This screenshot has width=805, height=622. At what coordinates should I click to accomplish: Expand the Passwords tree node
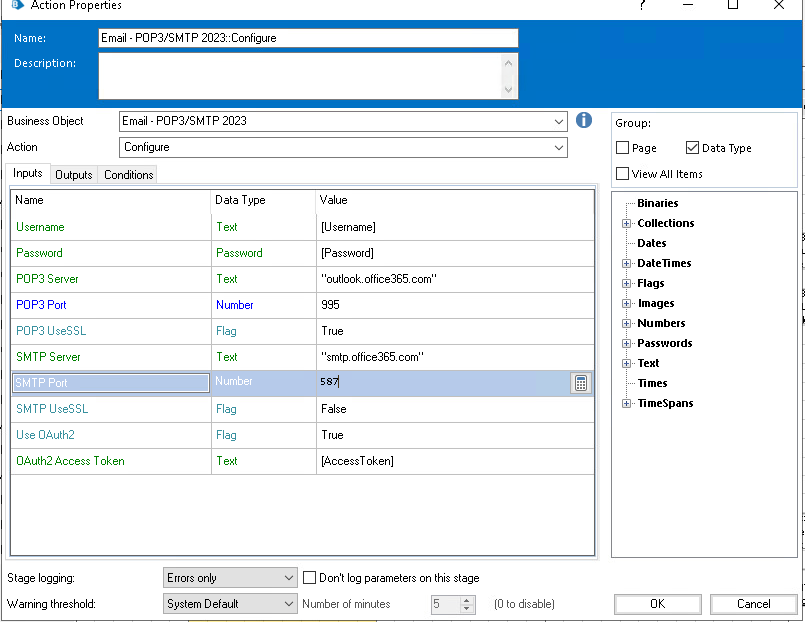(x=626, y=344)
